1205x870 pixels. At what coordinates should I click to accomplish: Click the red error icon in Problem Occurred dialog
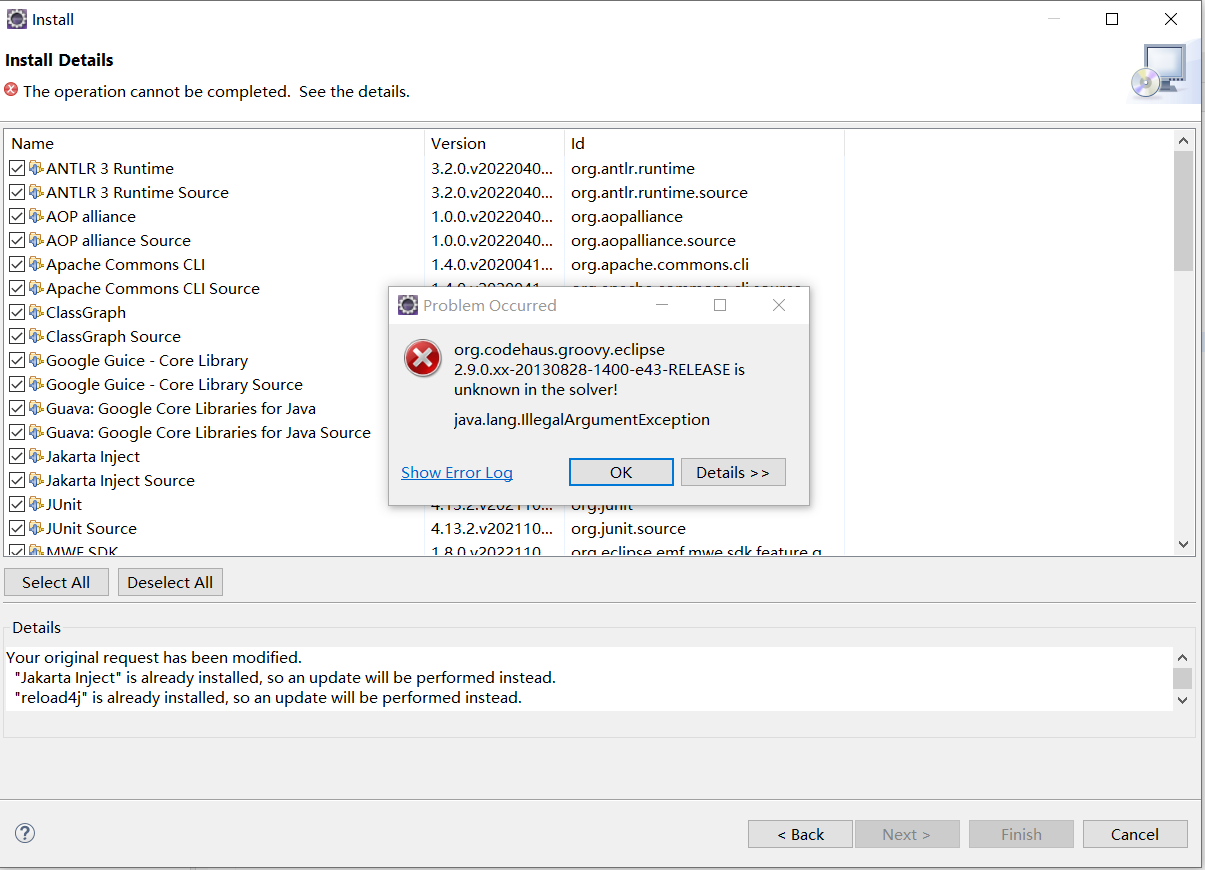click(x=423, y=358)
